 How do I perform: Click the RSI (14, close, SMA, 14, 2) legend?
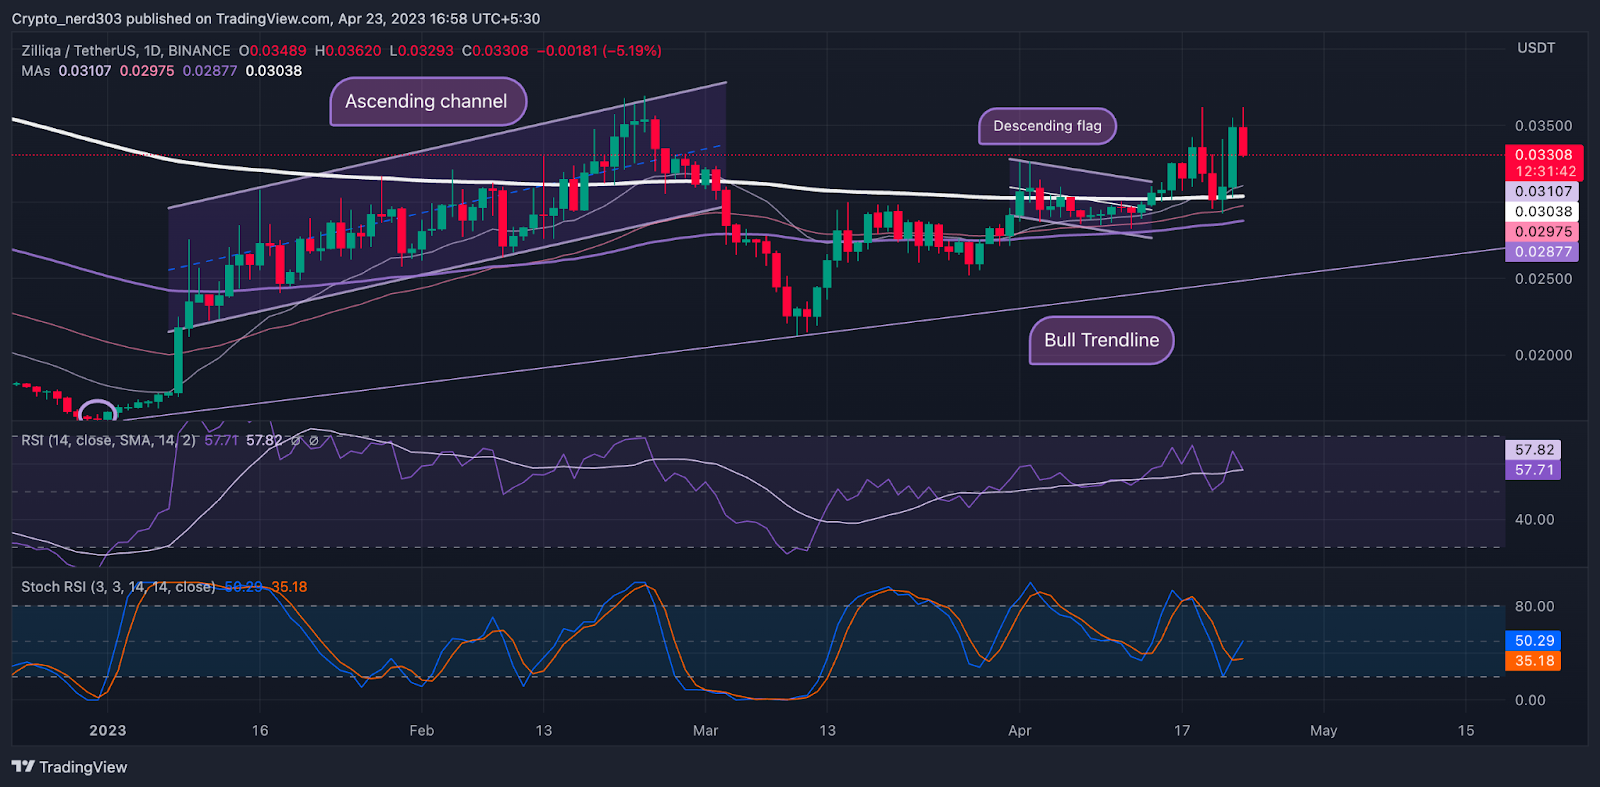pyautogui.click(x=109, y=440)
